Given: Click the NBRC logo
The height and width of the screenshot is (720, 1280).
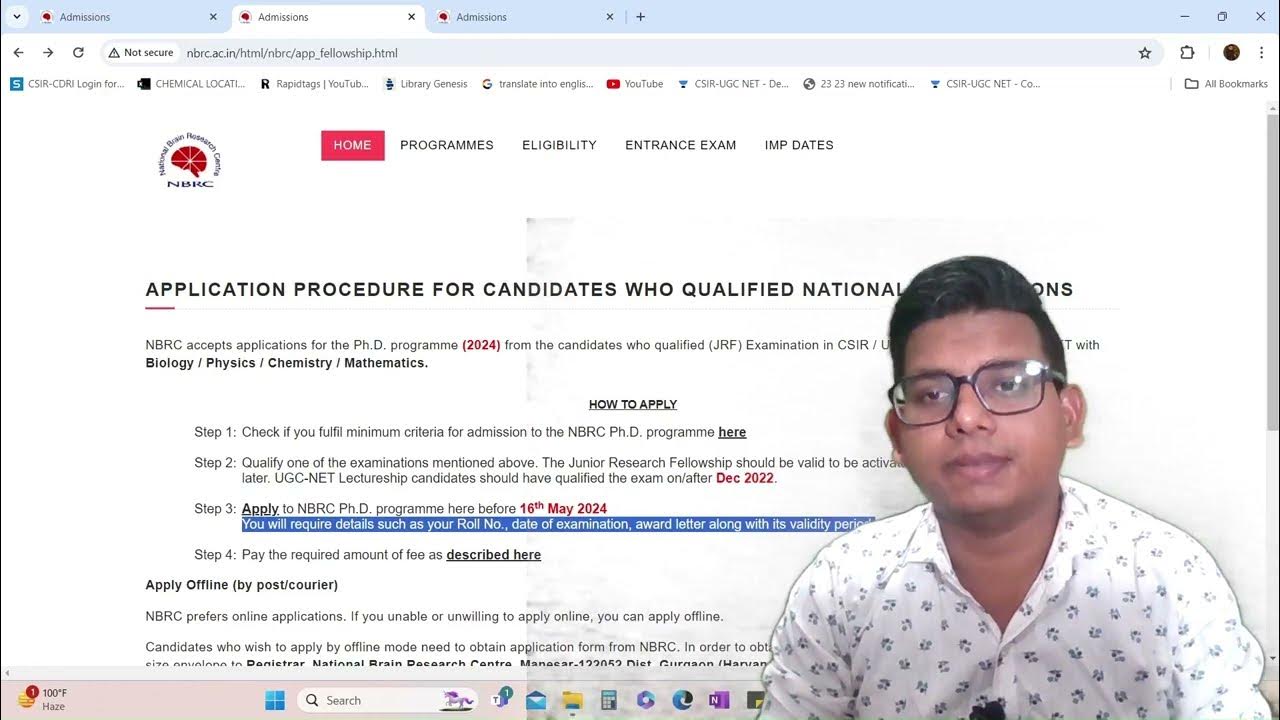Looking at the screenshot, I should tap(189, 160).
